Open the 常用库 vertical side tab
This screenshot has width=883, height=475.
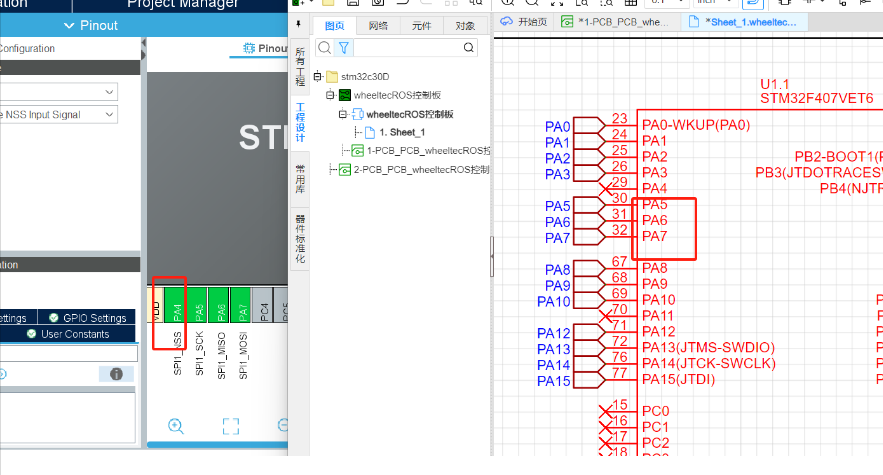300,179
